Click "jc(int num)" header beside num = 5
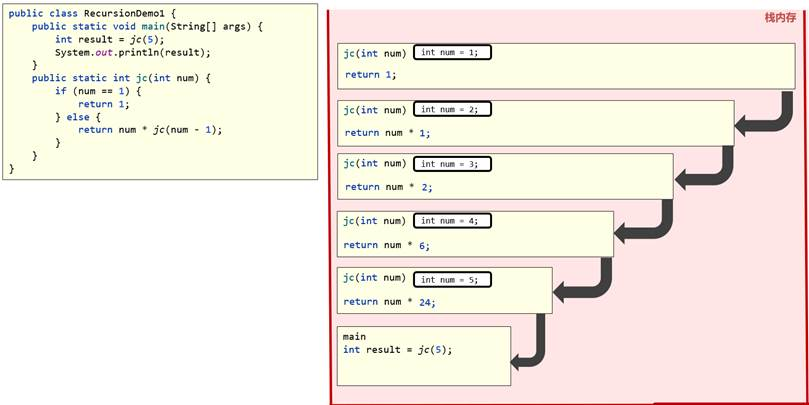 pos(375,278)
